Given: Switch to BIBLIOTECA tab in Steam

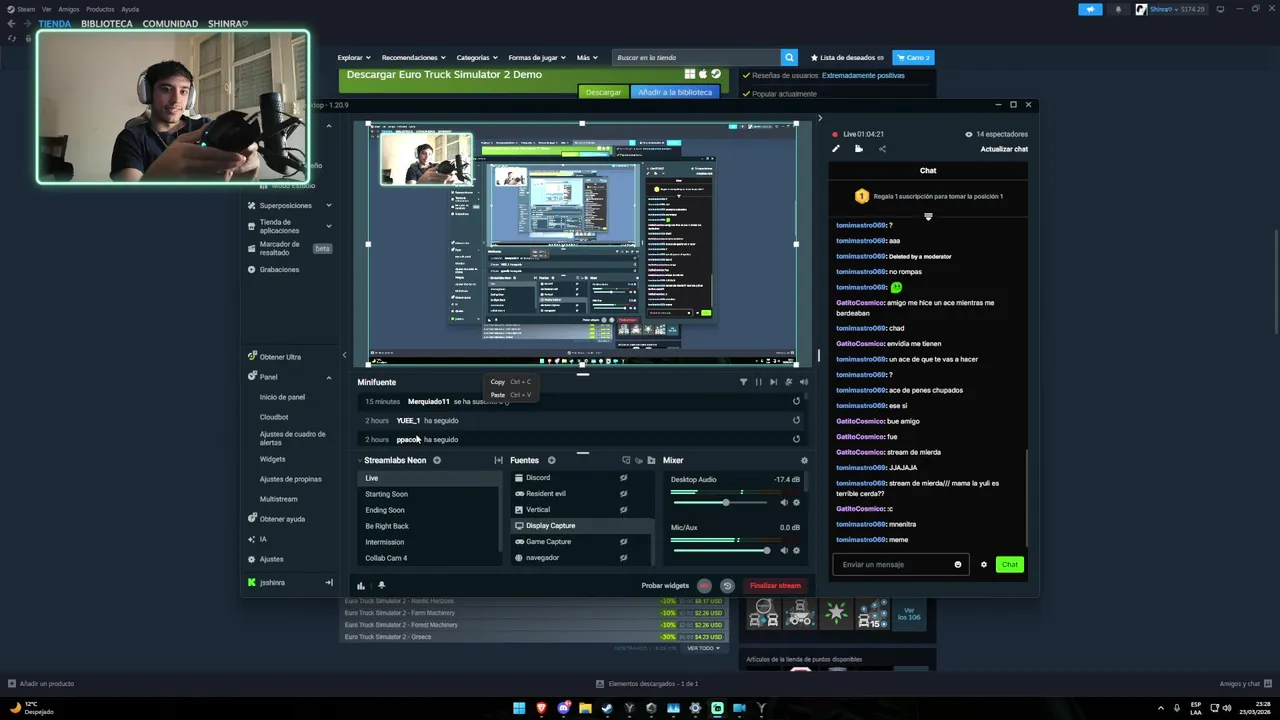Looking at the screenshot, I should (106, 24).
